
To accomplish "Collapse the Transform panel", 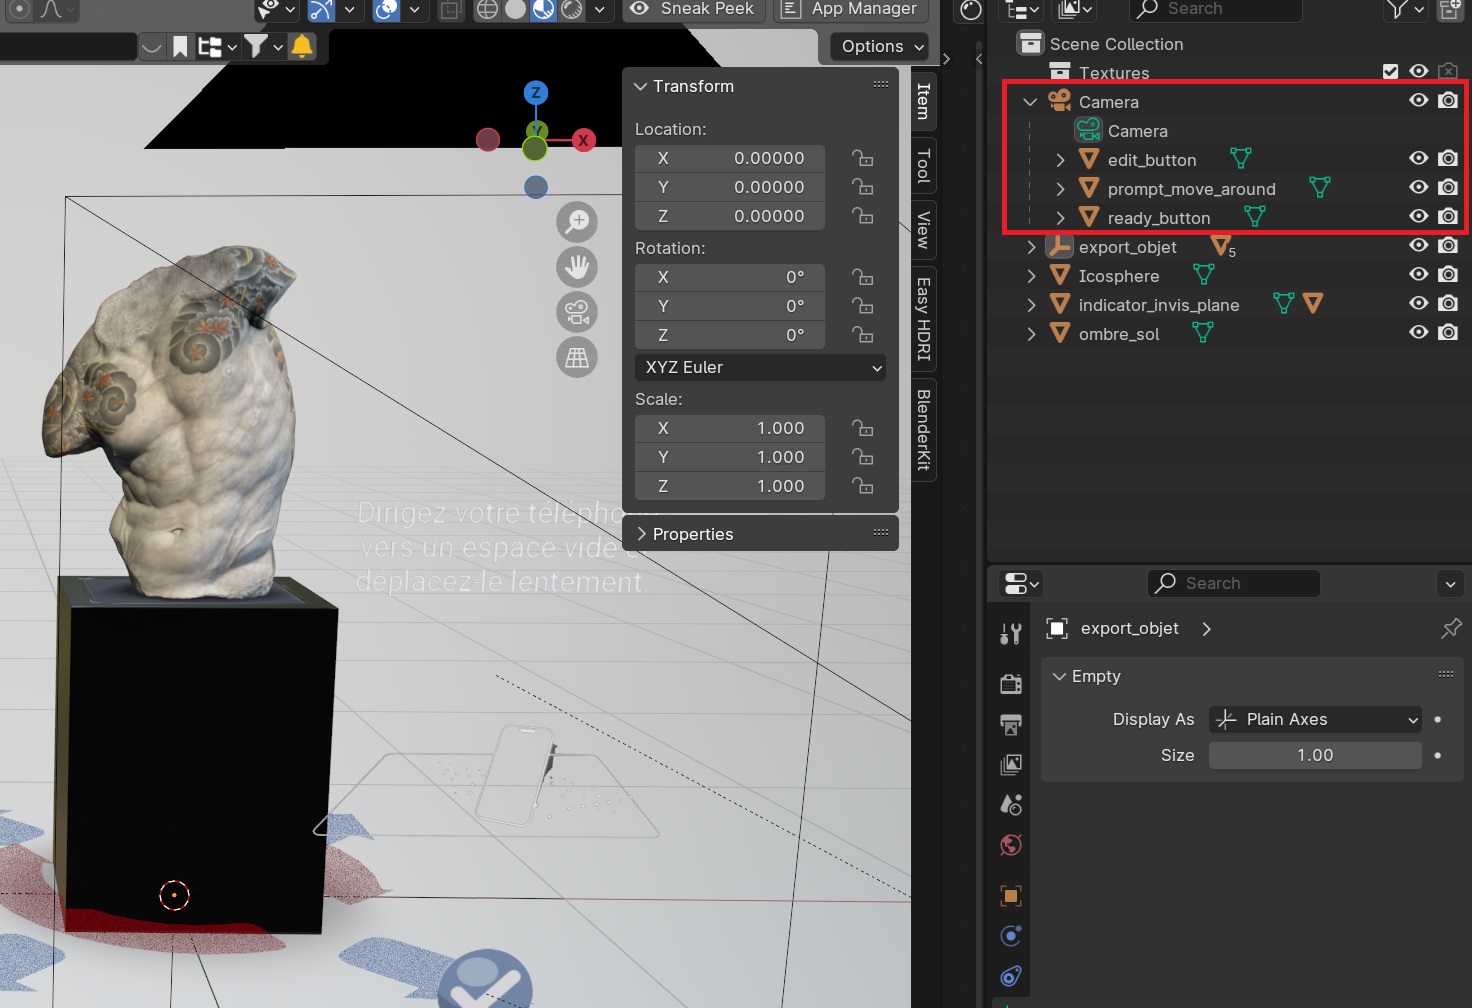I will coord(641,86).
